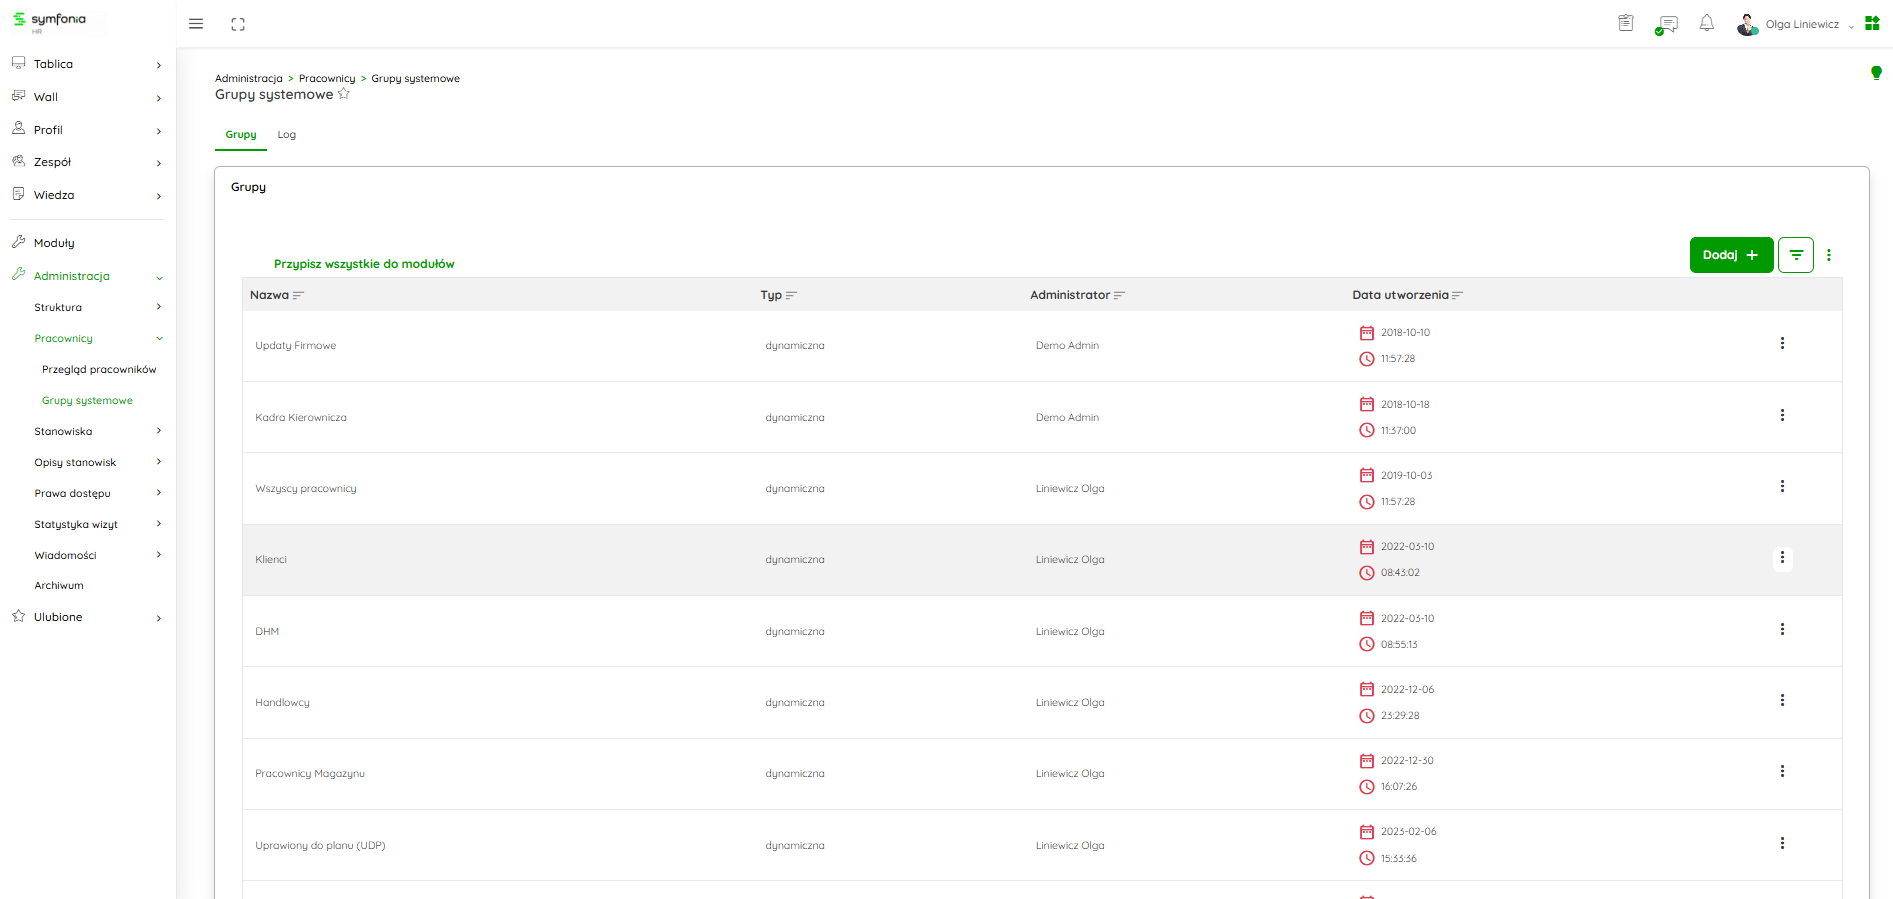
Task: Switch to Grupy tab
Action: point(241,134)
